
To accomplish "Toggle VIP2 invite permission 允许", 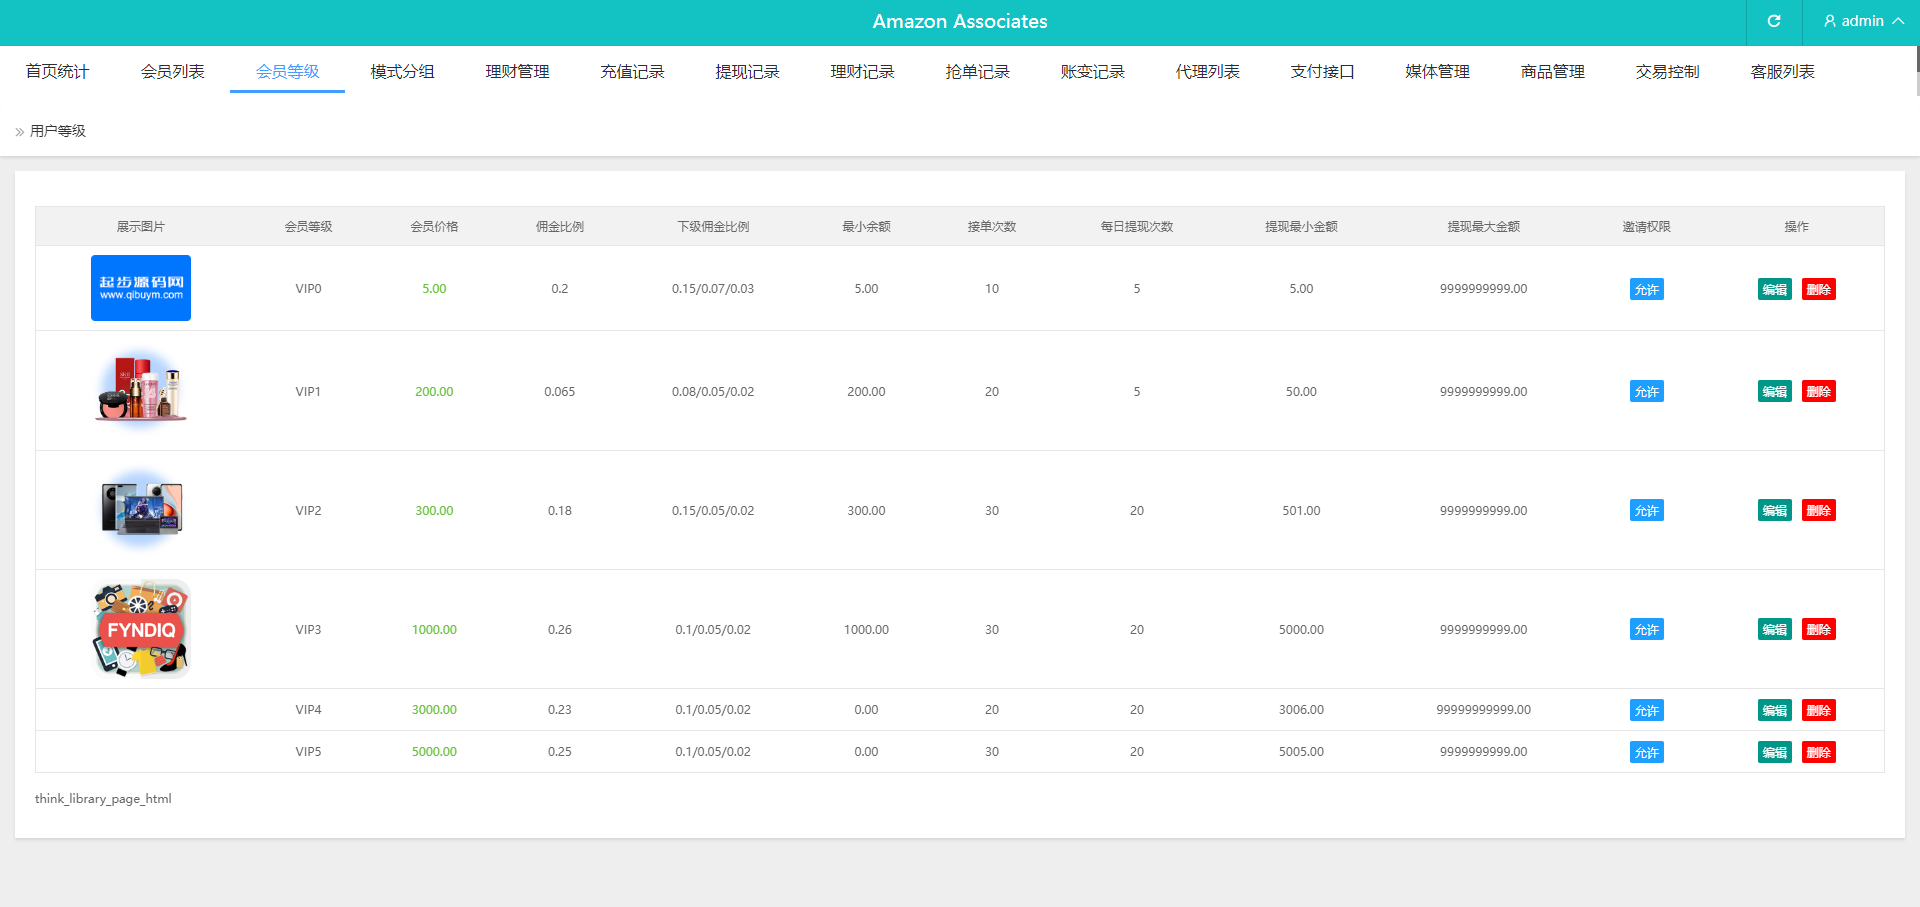I will (x=1646, y=511).
